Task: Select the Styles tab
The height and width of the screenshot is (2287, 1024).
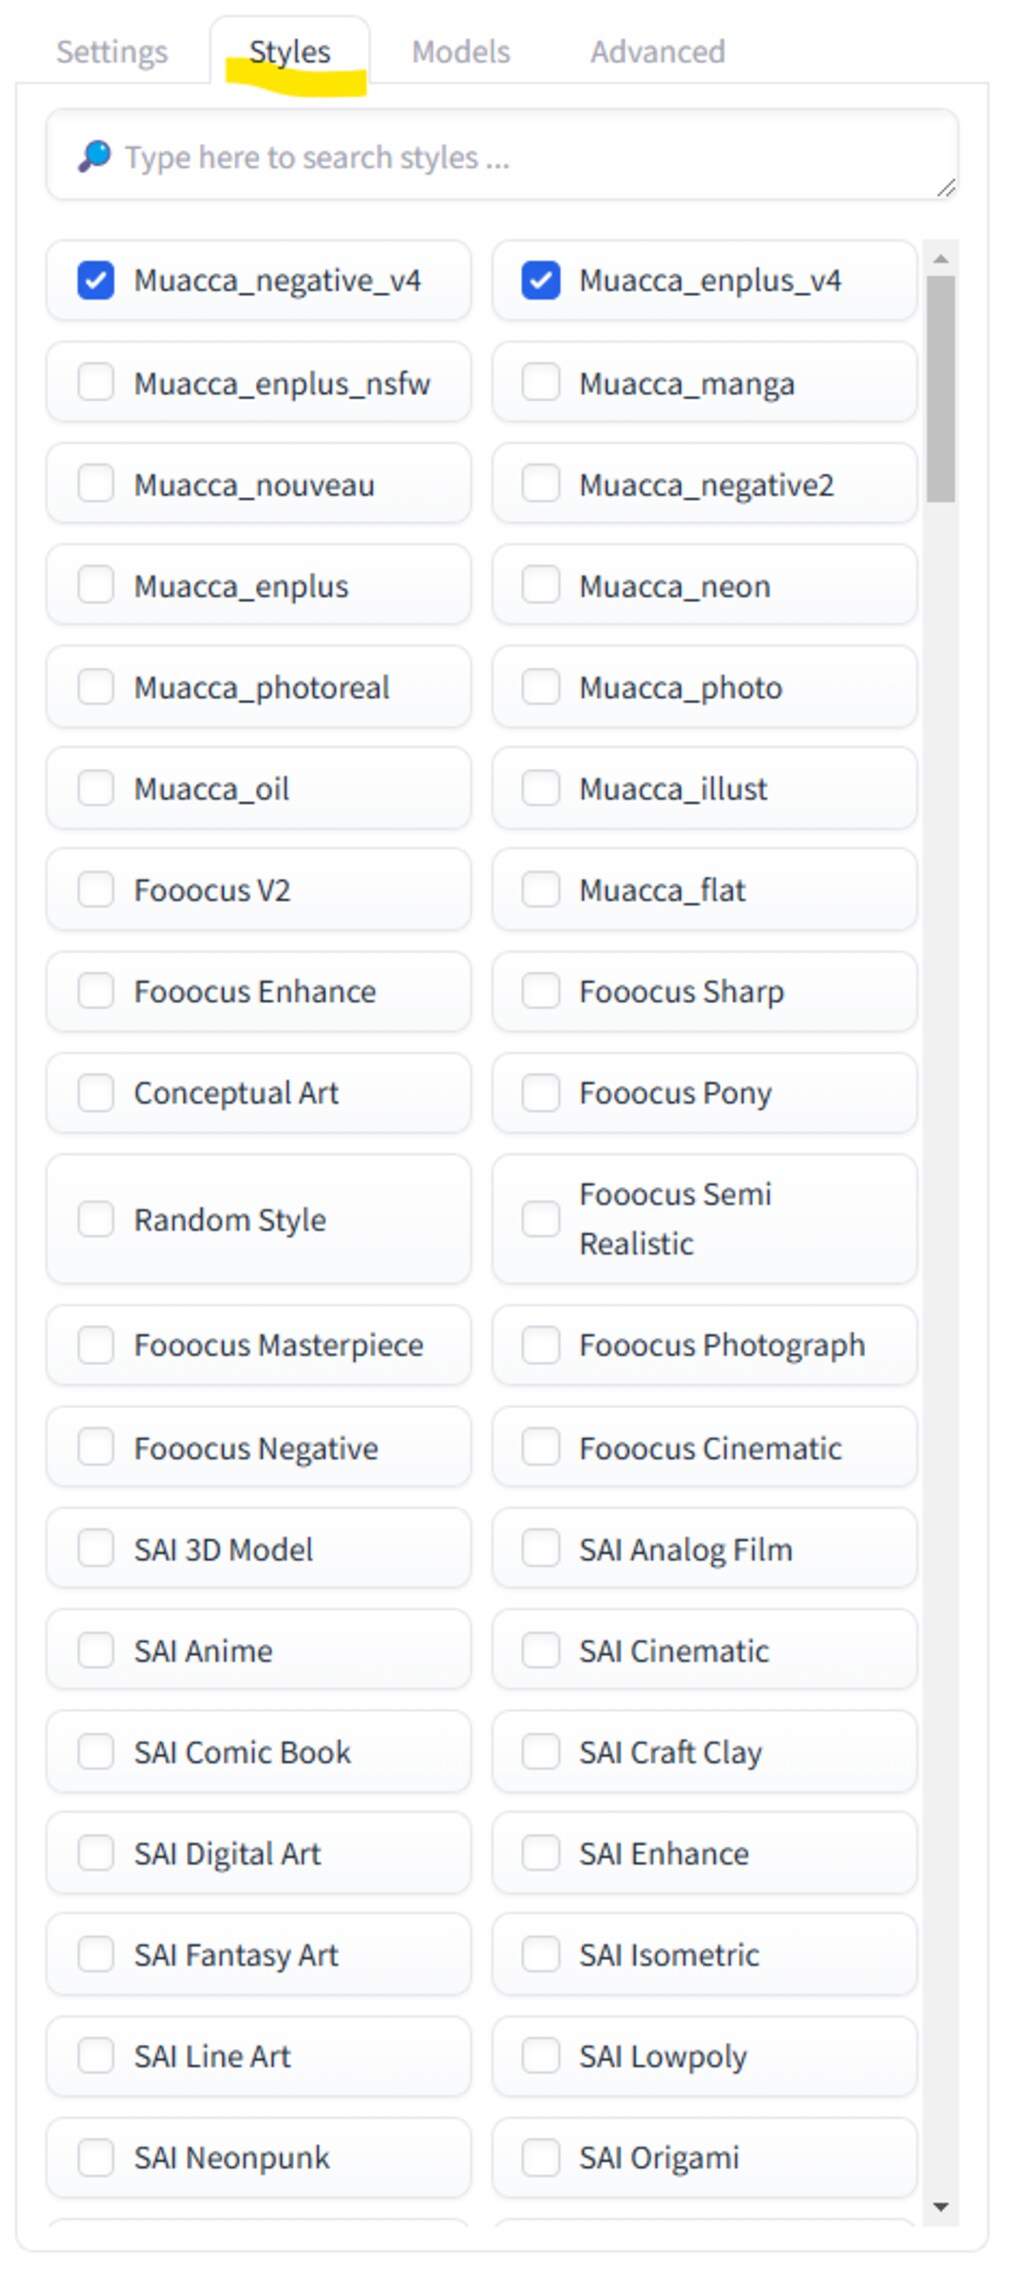Action: pyautogui.click(x=290, y=52)
